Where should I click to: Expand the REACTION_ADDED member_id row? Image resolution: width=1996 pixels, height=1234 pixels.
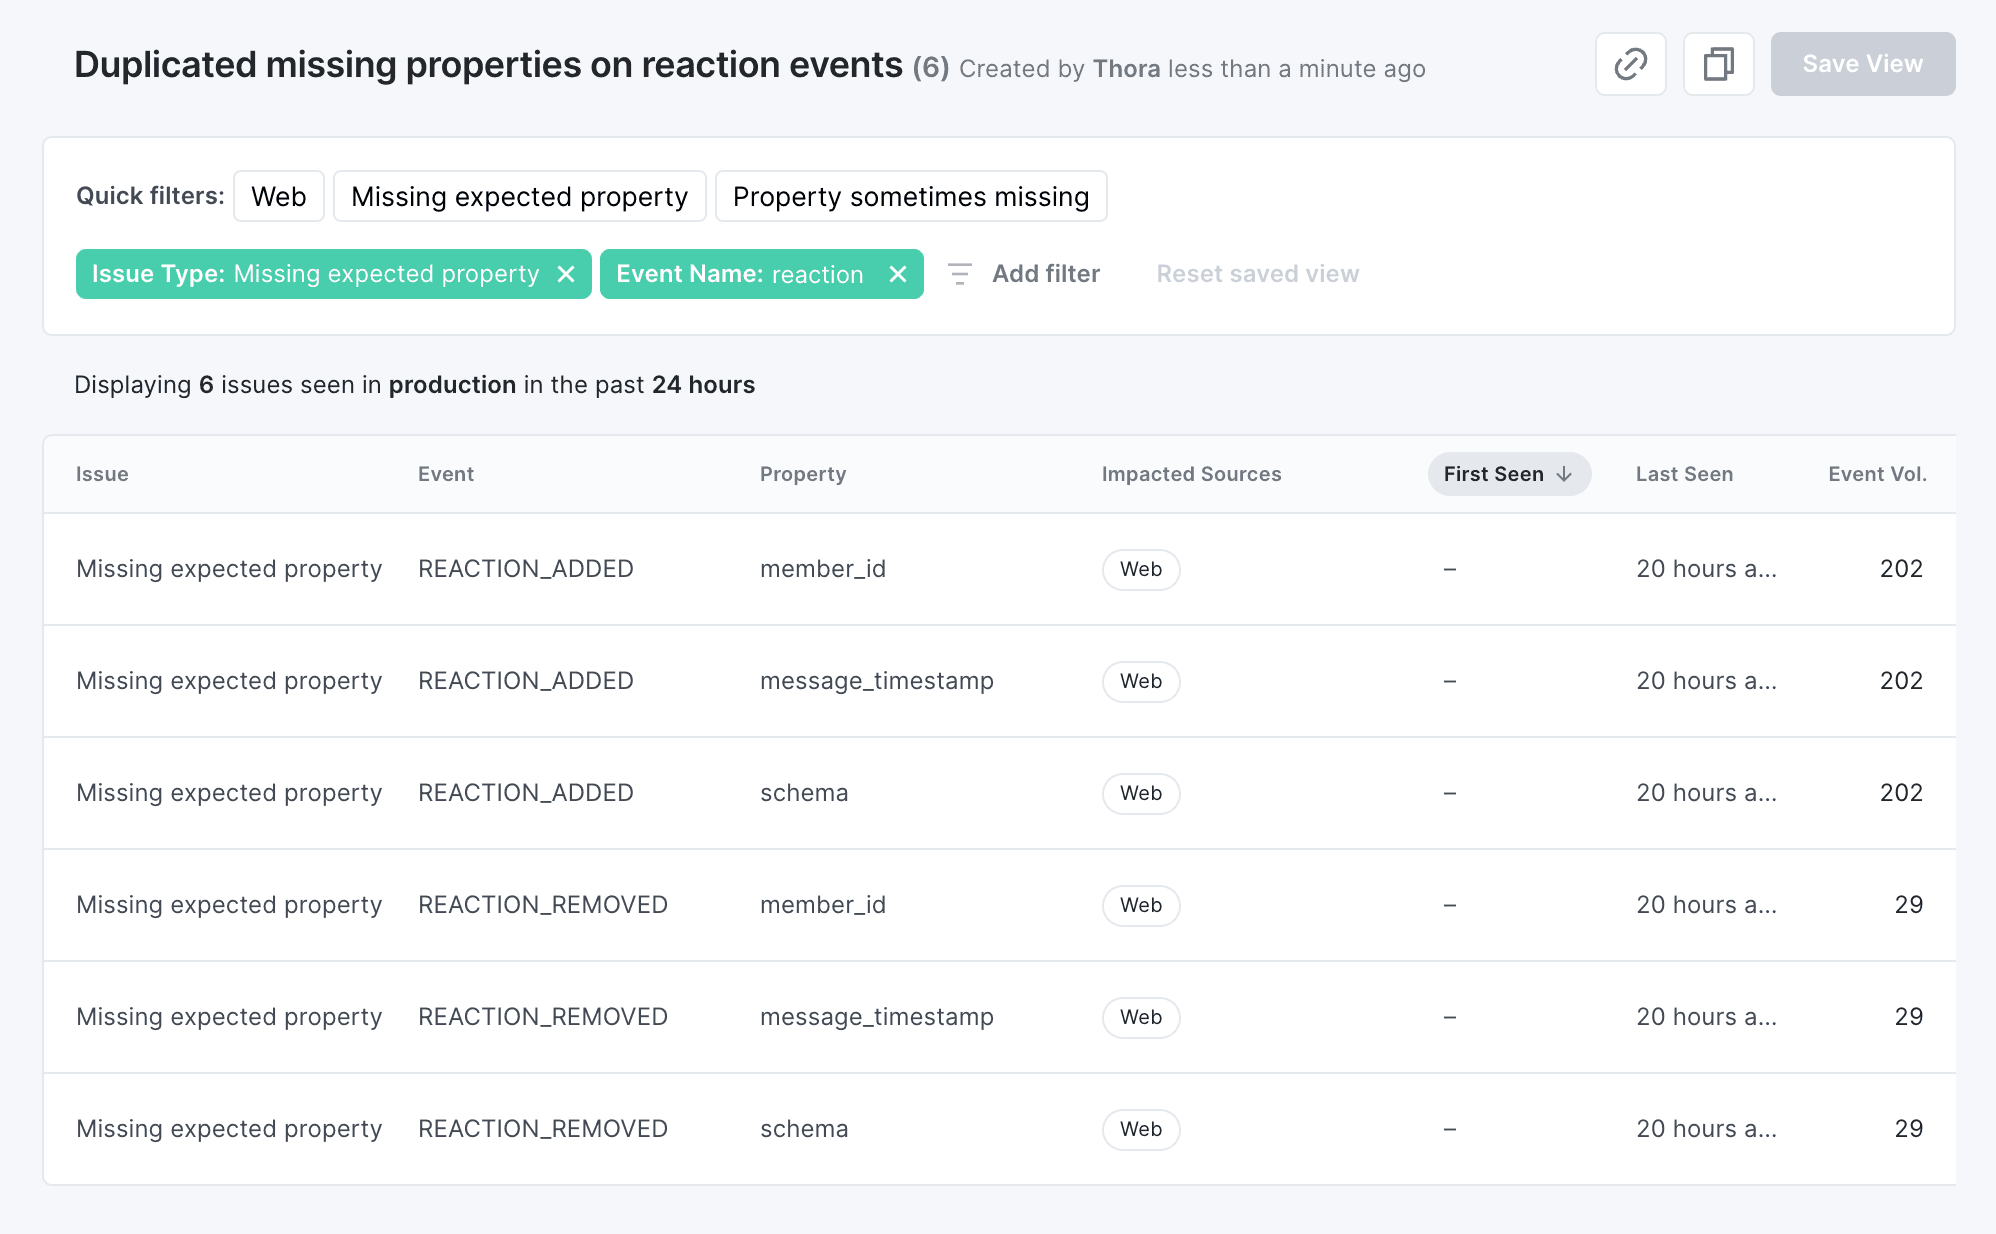998,567
